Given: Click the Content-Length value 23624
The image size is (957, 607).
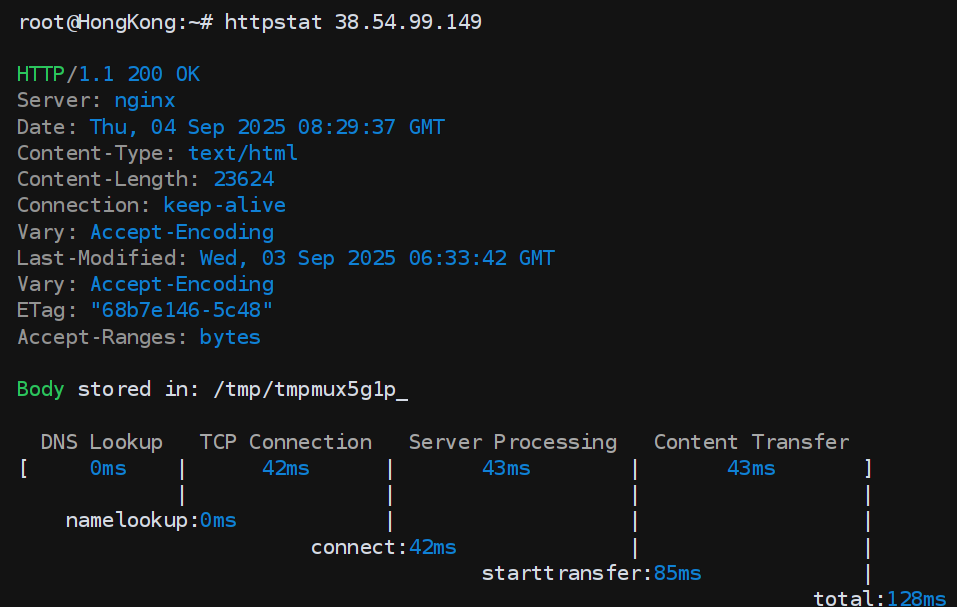Looking at the screenshot, I should [243, 179].
